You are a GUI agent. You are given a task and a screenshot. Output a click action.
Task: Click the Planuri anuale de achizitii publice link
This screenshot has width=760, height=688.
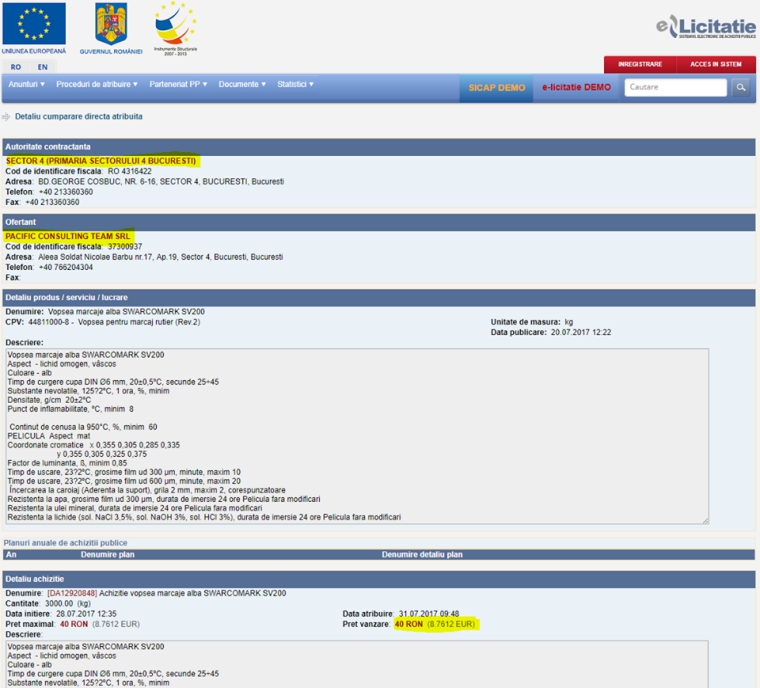pyautogui.click(x=65, y=543)
